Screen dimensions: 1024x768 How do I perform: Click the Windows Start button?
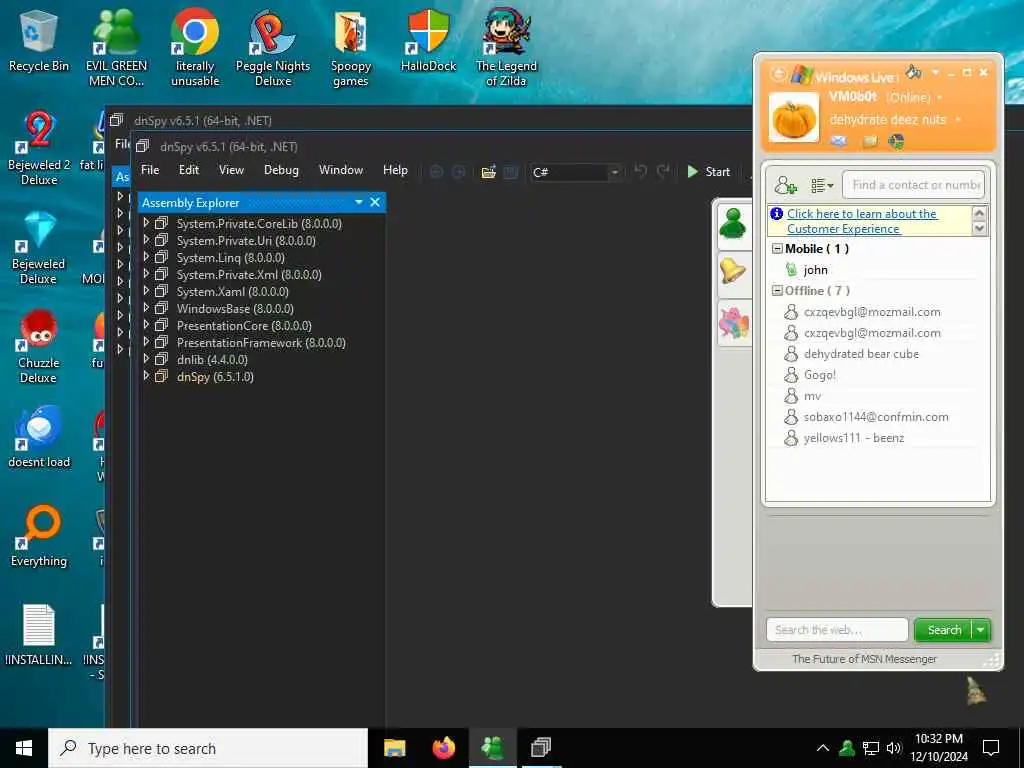coord(24,748)
